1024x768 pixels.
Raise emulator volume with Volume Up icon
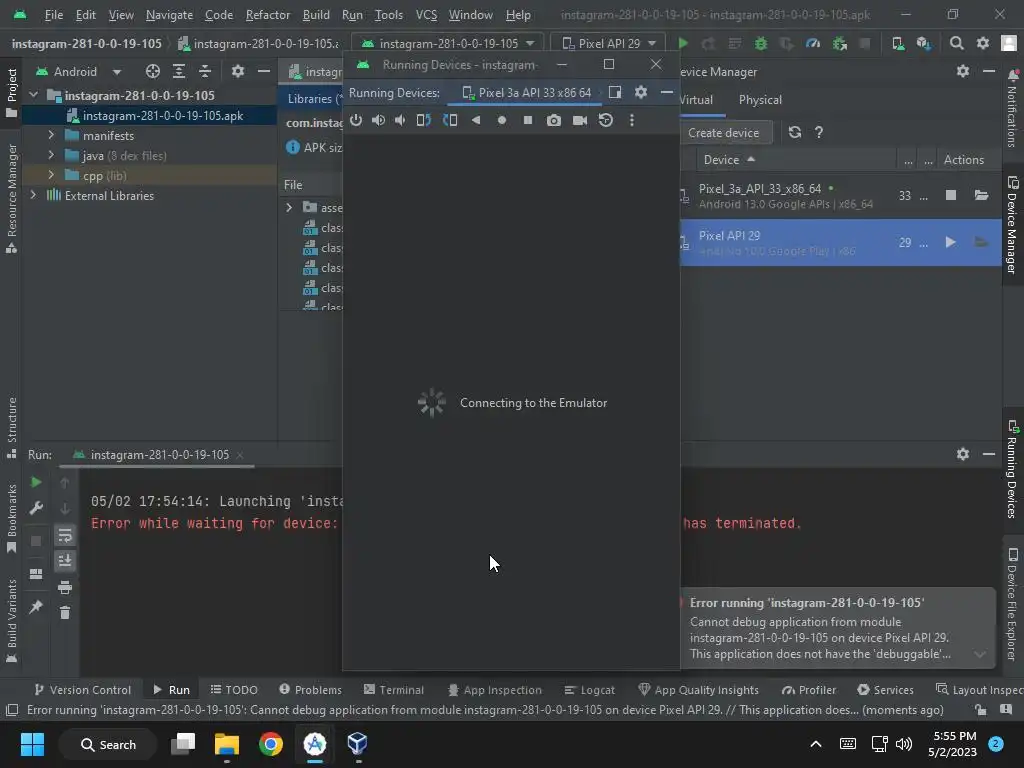click(378, 120)
